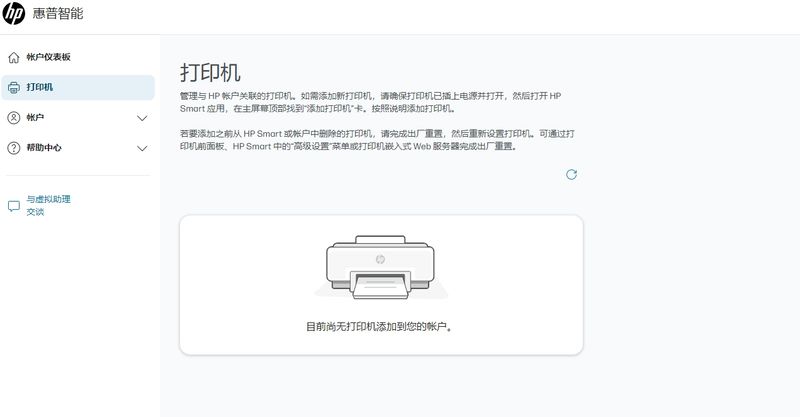Click the chat bubble icon for virtual assistant

14,206
